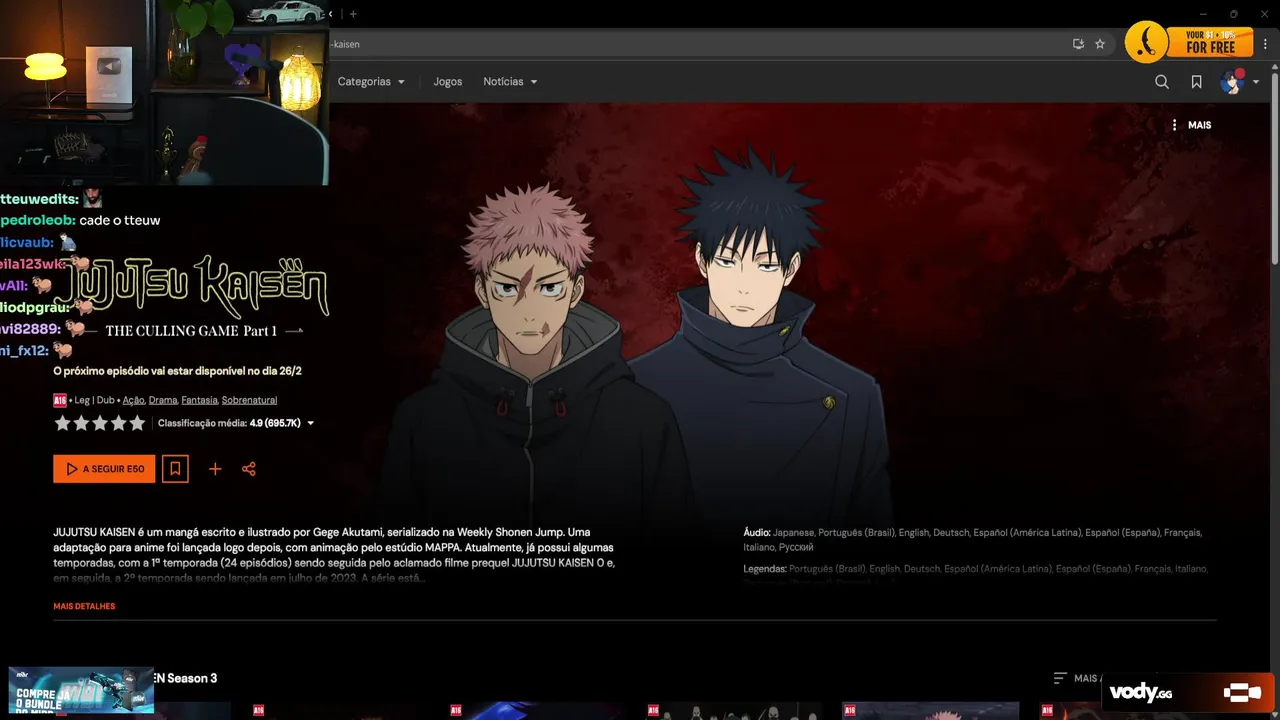Click the tteuwedits chat username

click(x=39, y=199)
